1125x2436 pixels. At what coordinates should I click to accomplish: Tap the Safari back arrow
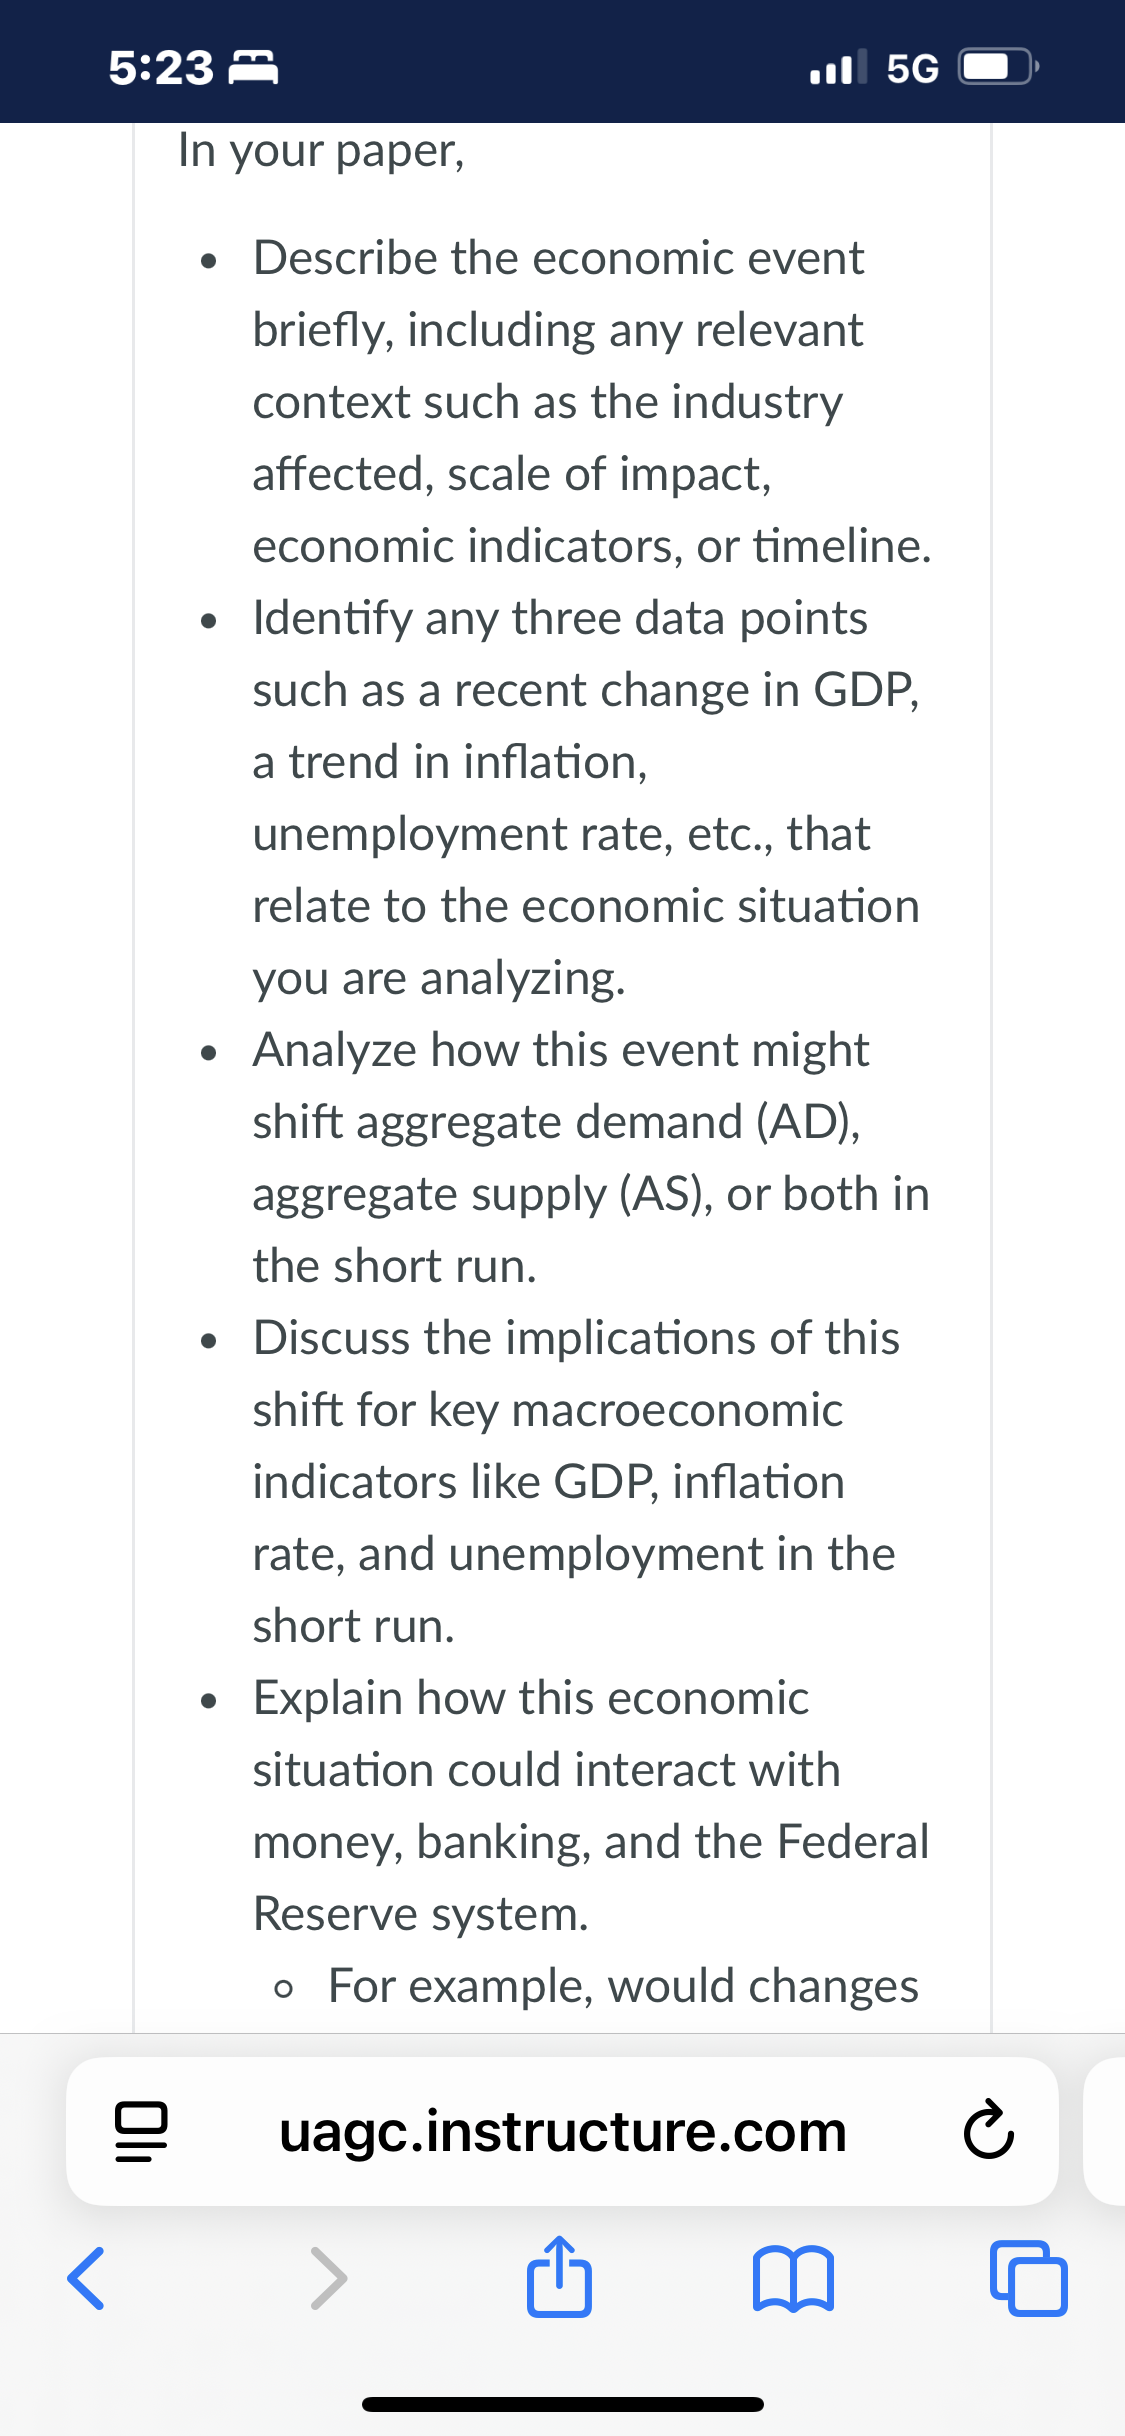tap(86, 2278)
